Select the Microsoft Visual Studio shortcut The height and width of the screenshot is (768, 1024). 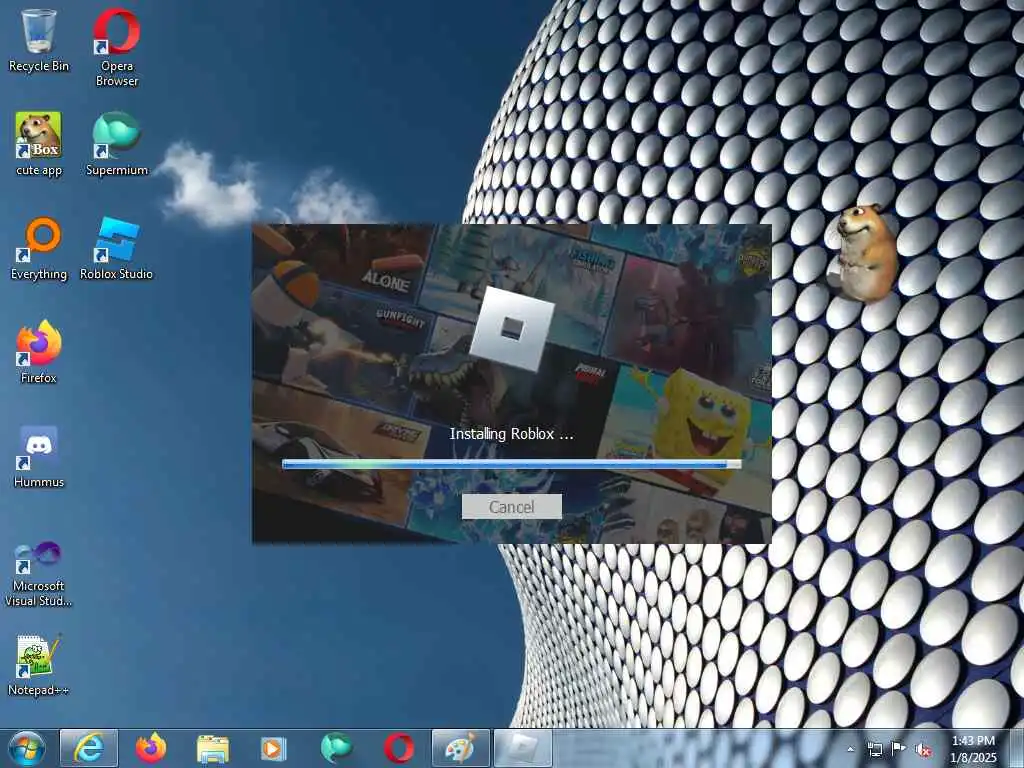coord(39,574)
